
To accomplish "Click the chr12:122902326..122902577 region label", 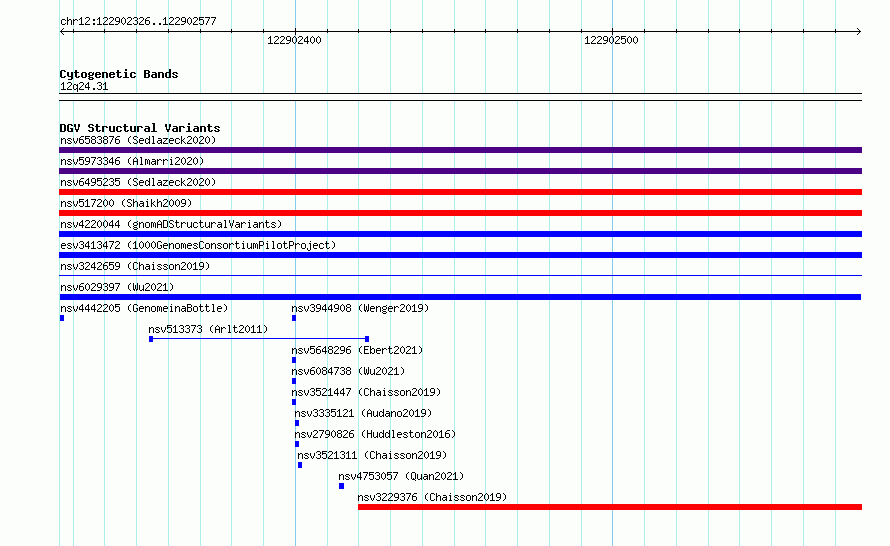I will 138,22.
